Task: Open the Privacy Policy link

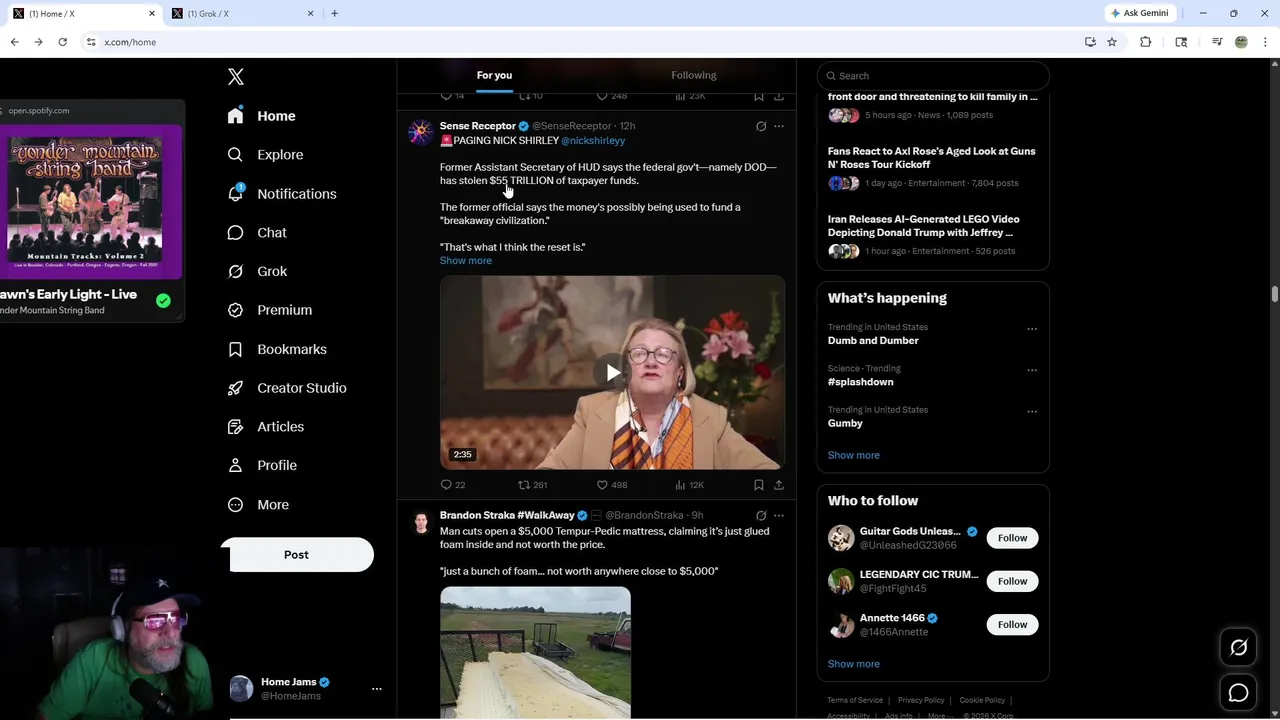Action: tap(921, 701)
